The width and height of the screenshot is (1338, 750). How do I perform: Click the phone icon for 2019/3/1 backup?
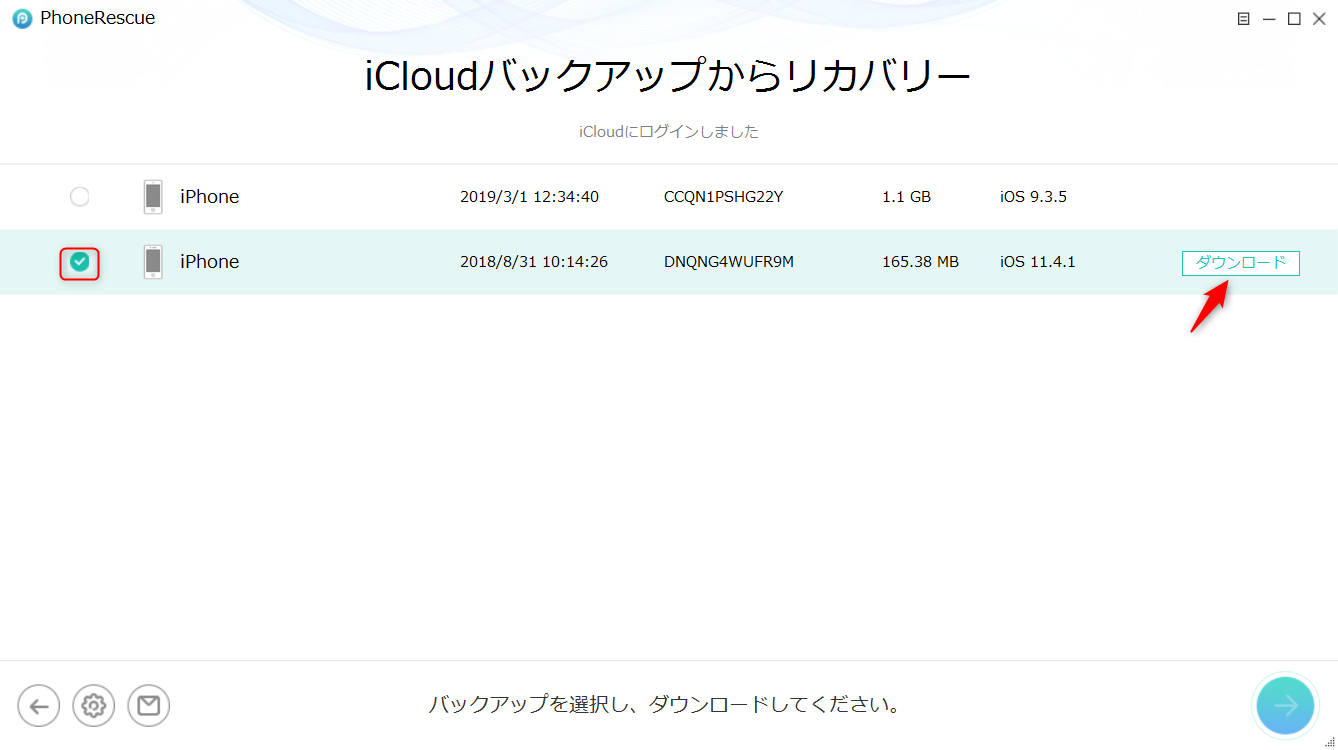point(153,197)
